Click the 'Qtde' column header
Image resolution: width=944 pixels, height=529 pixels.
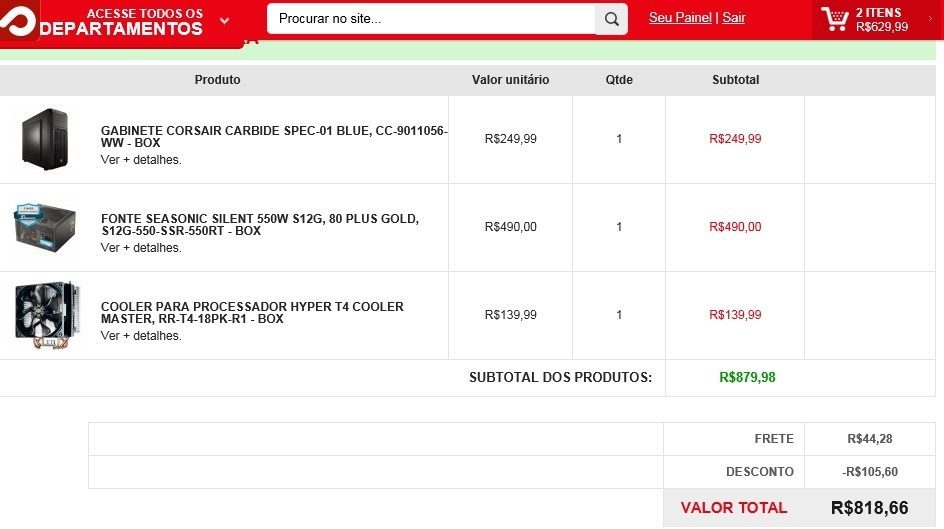coord(619,79)
